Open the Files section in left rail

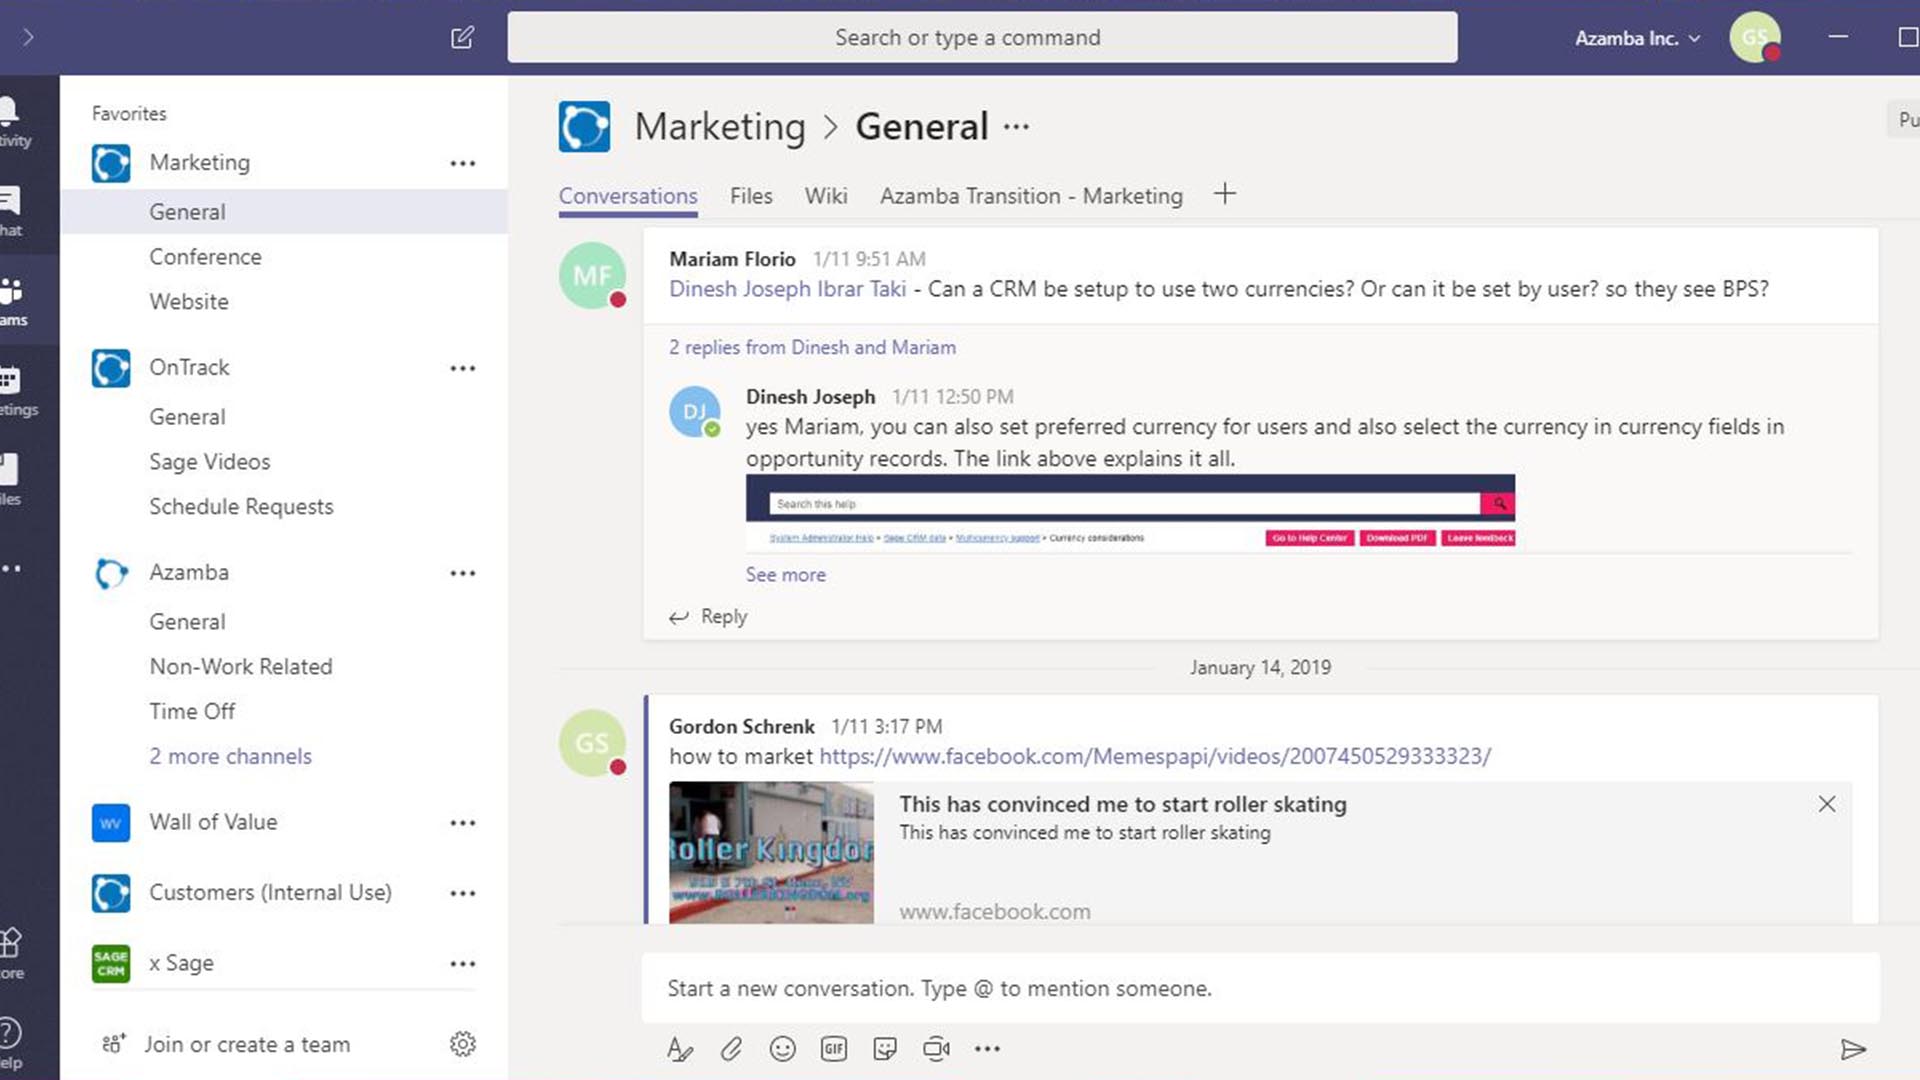(12, 480)
